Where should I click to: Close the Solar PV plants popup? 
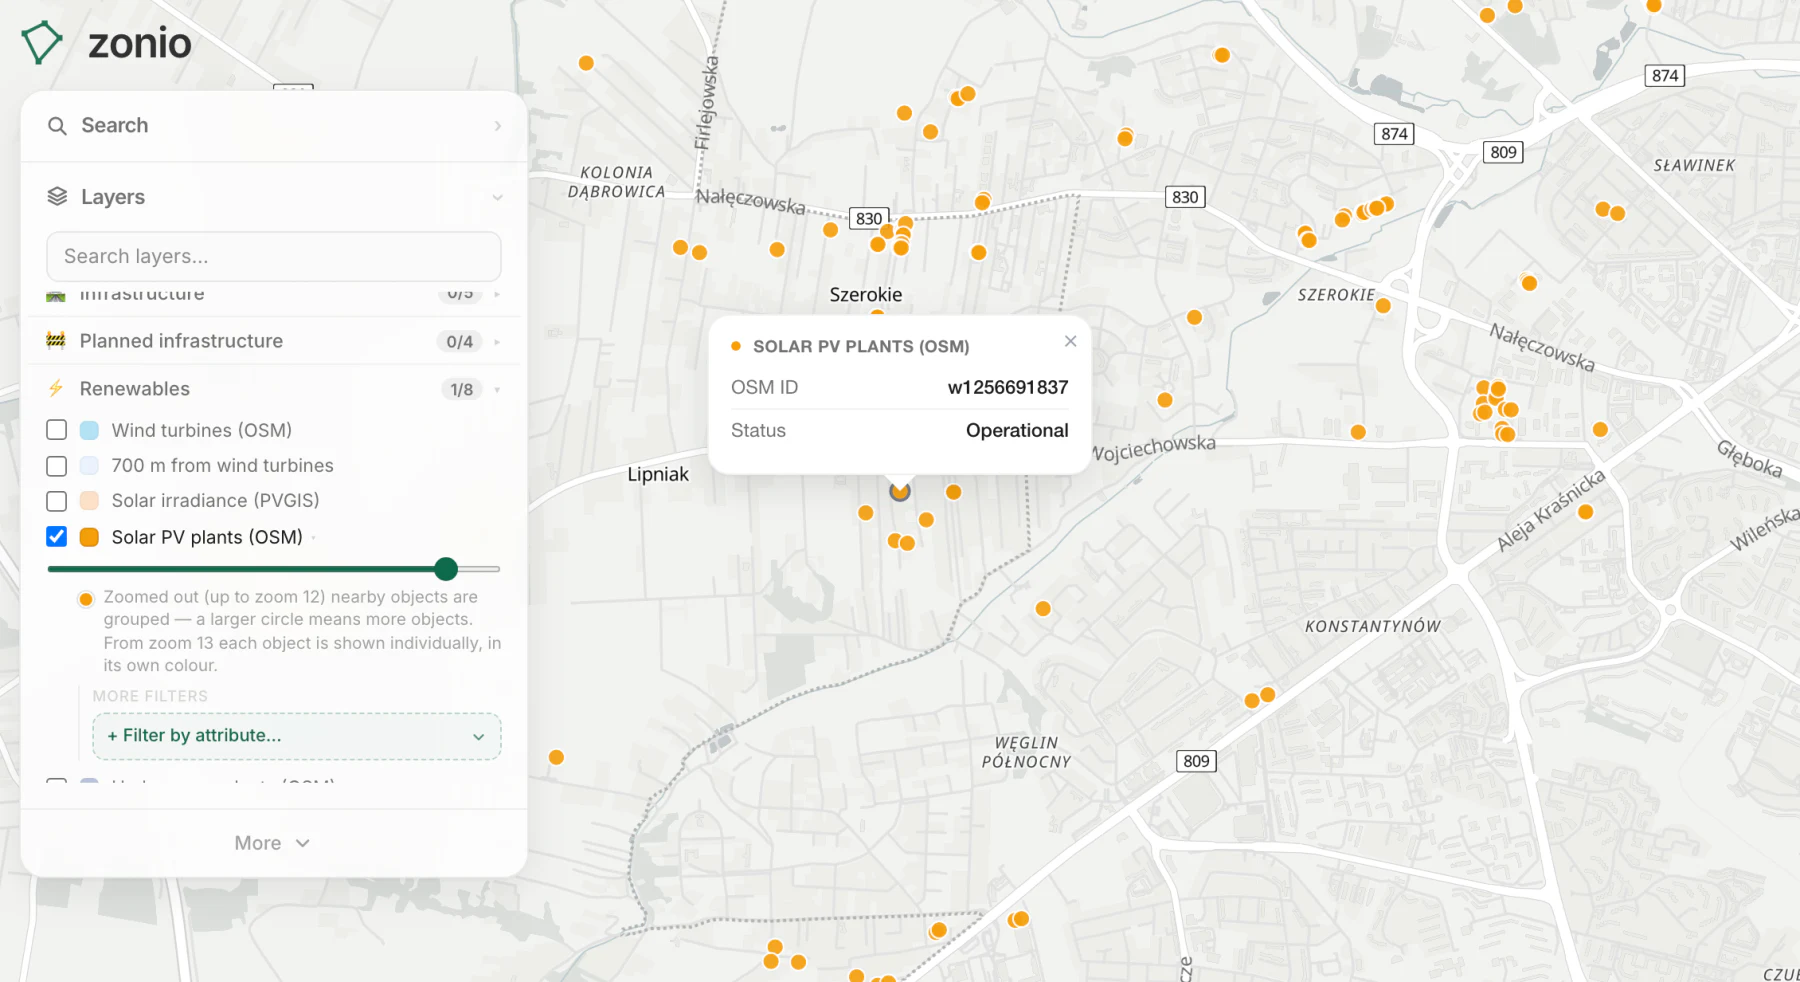point(1071,341)
